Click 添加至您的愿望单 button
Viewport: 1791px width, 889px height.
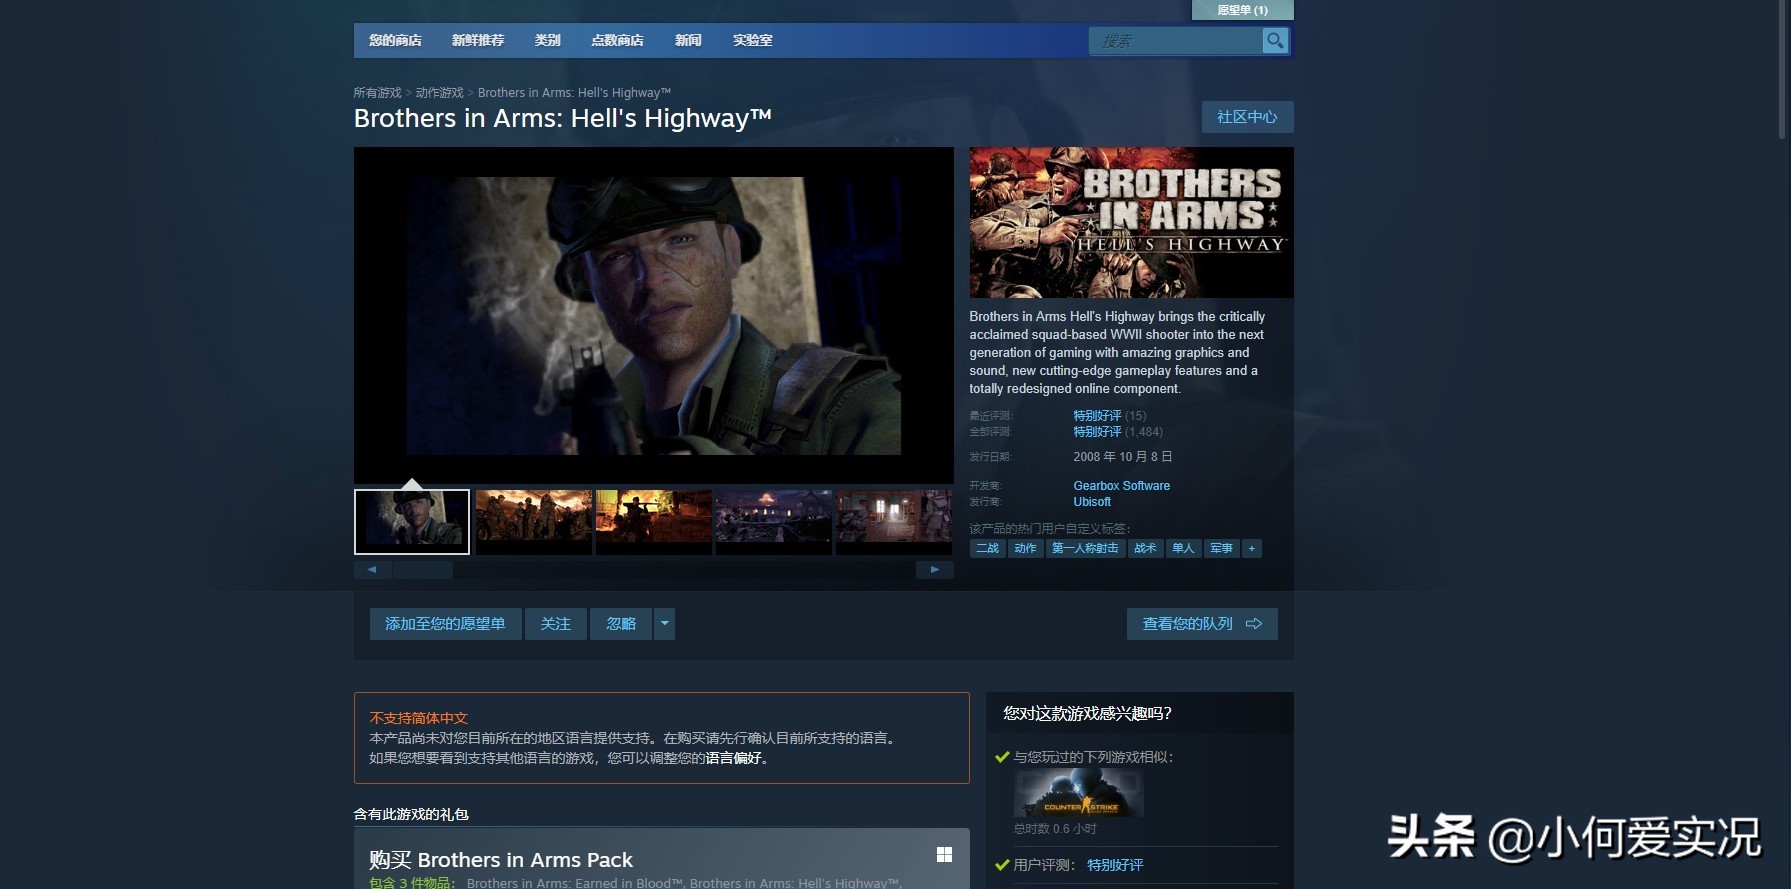(x=445, y=624)
